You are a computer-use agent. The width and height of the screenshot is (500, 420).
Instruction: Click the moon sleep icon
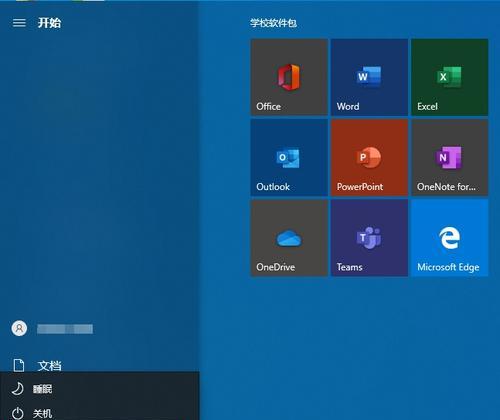[17, 389]
